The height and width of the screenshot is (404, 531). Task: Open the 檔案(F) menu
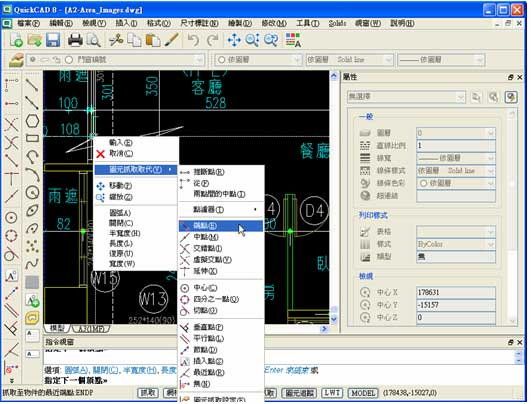[x=28, y=23]
